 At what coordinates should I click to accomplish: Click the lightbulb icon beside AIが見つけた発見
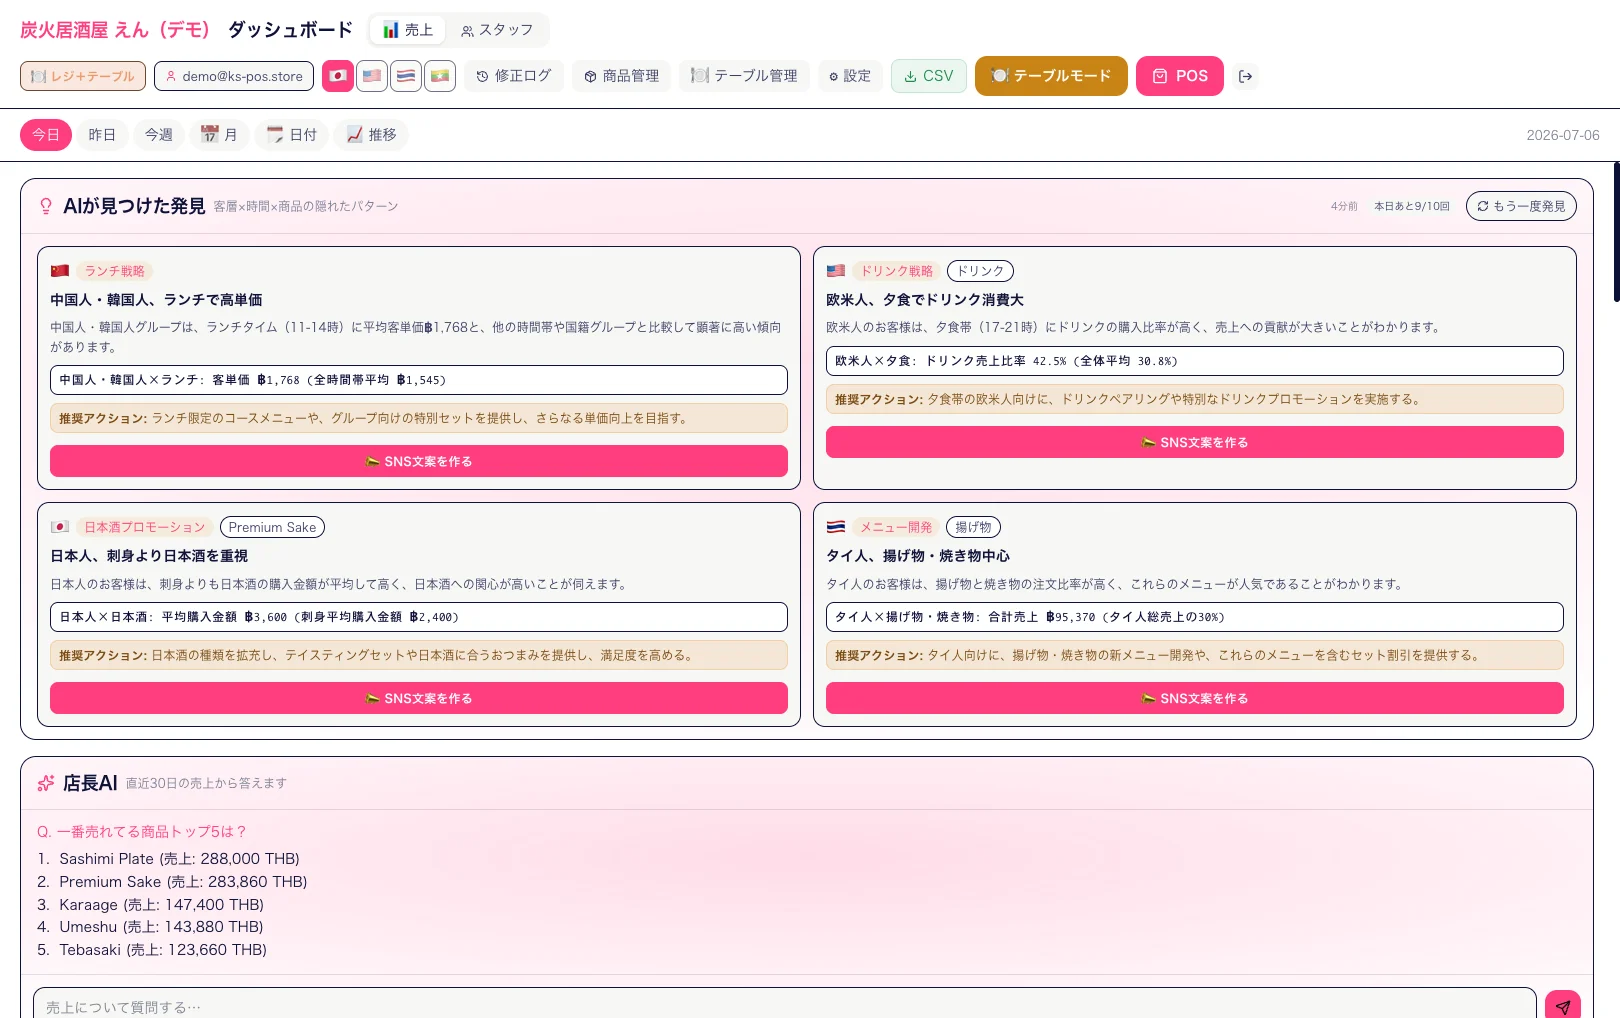tap(45, 206)
